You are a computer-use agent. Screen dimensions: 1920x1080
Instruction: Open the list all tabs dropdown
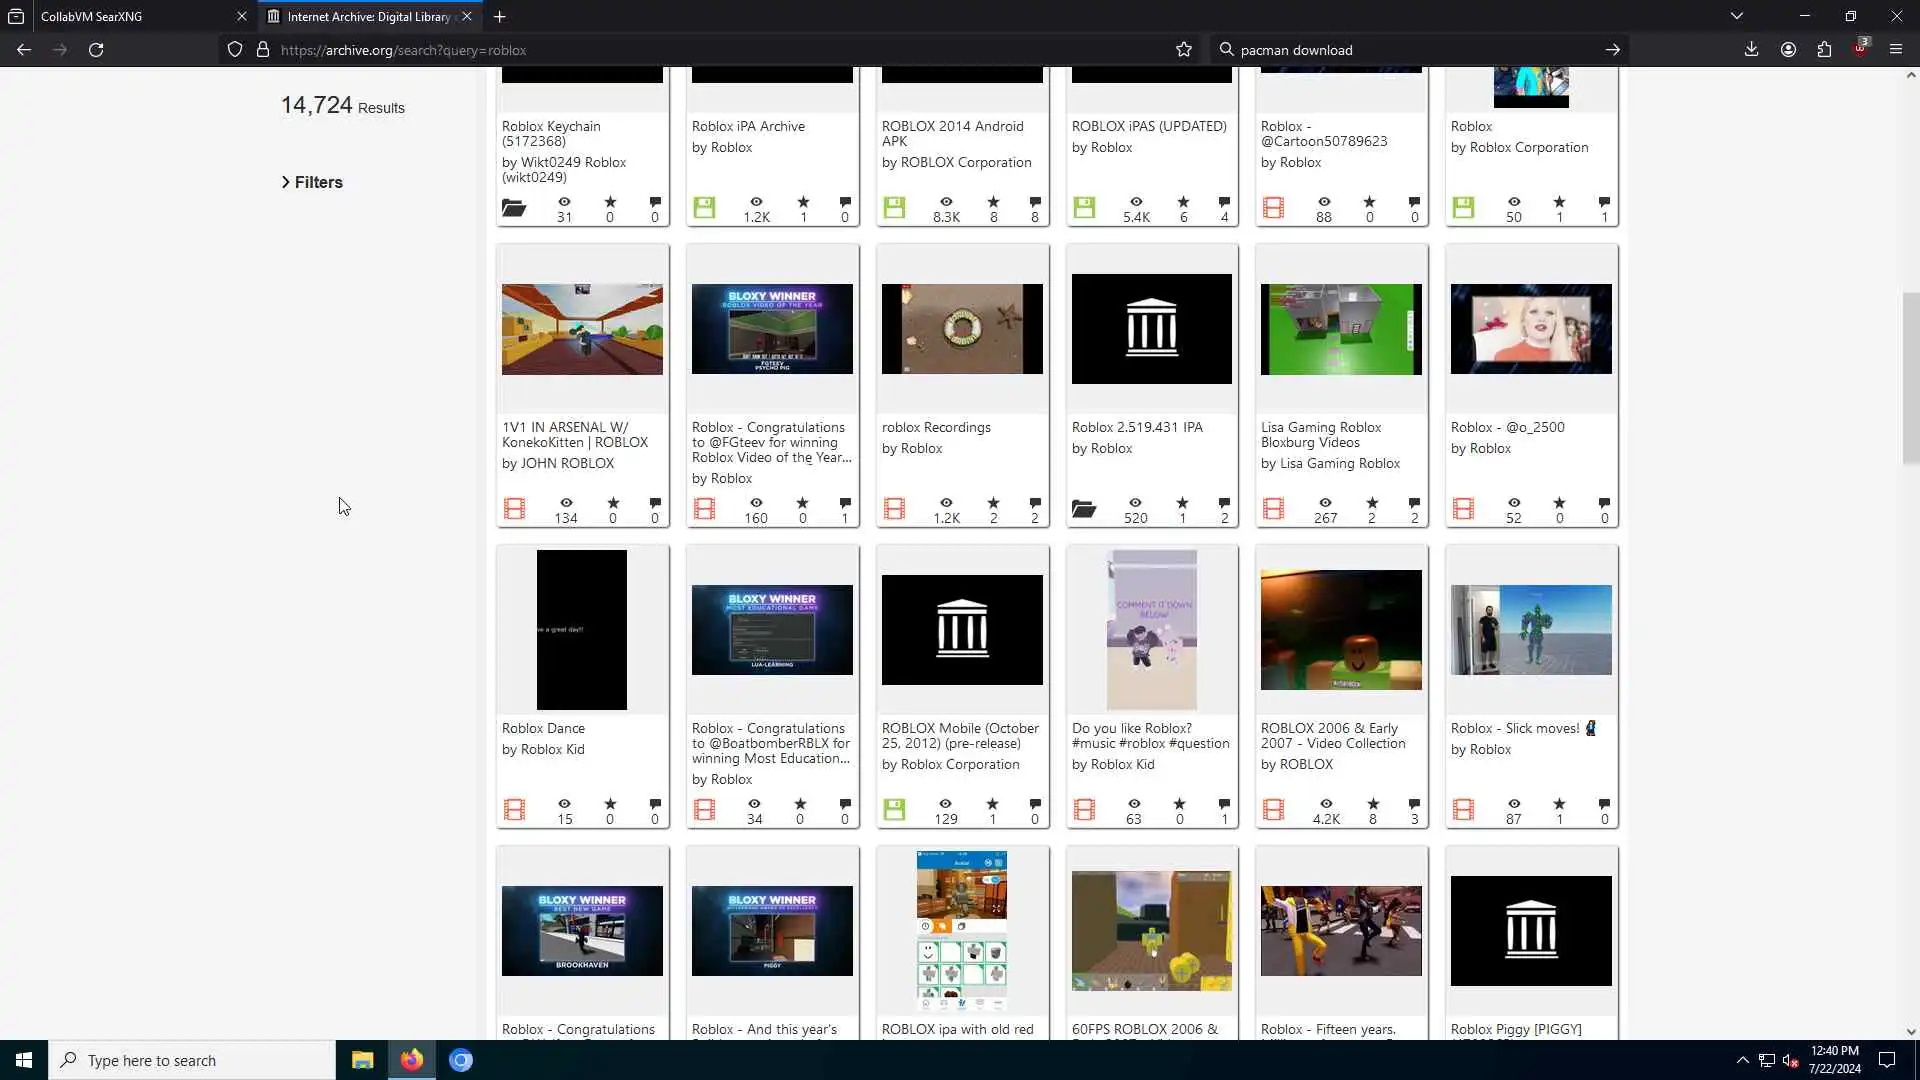(1737, 16)
